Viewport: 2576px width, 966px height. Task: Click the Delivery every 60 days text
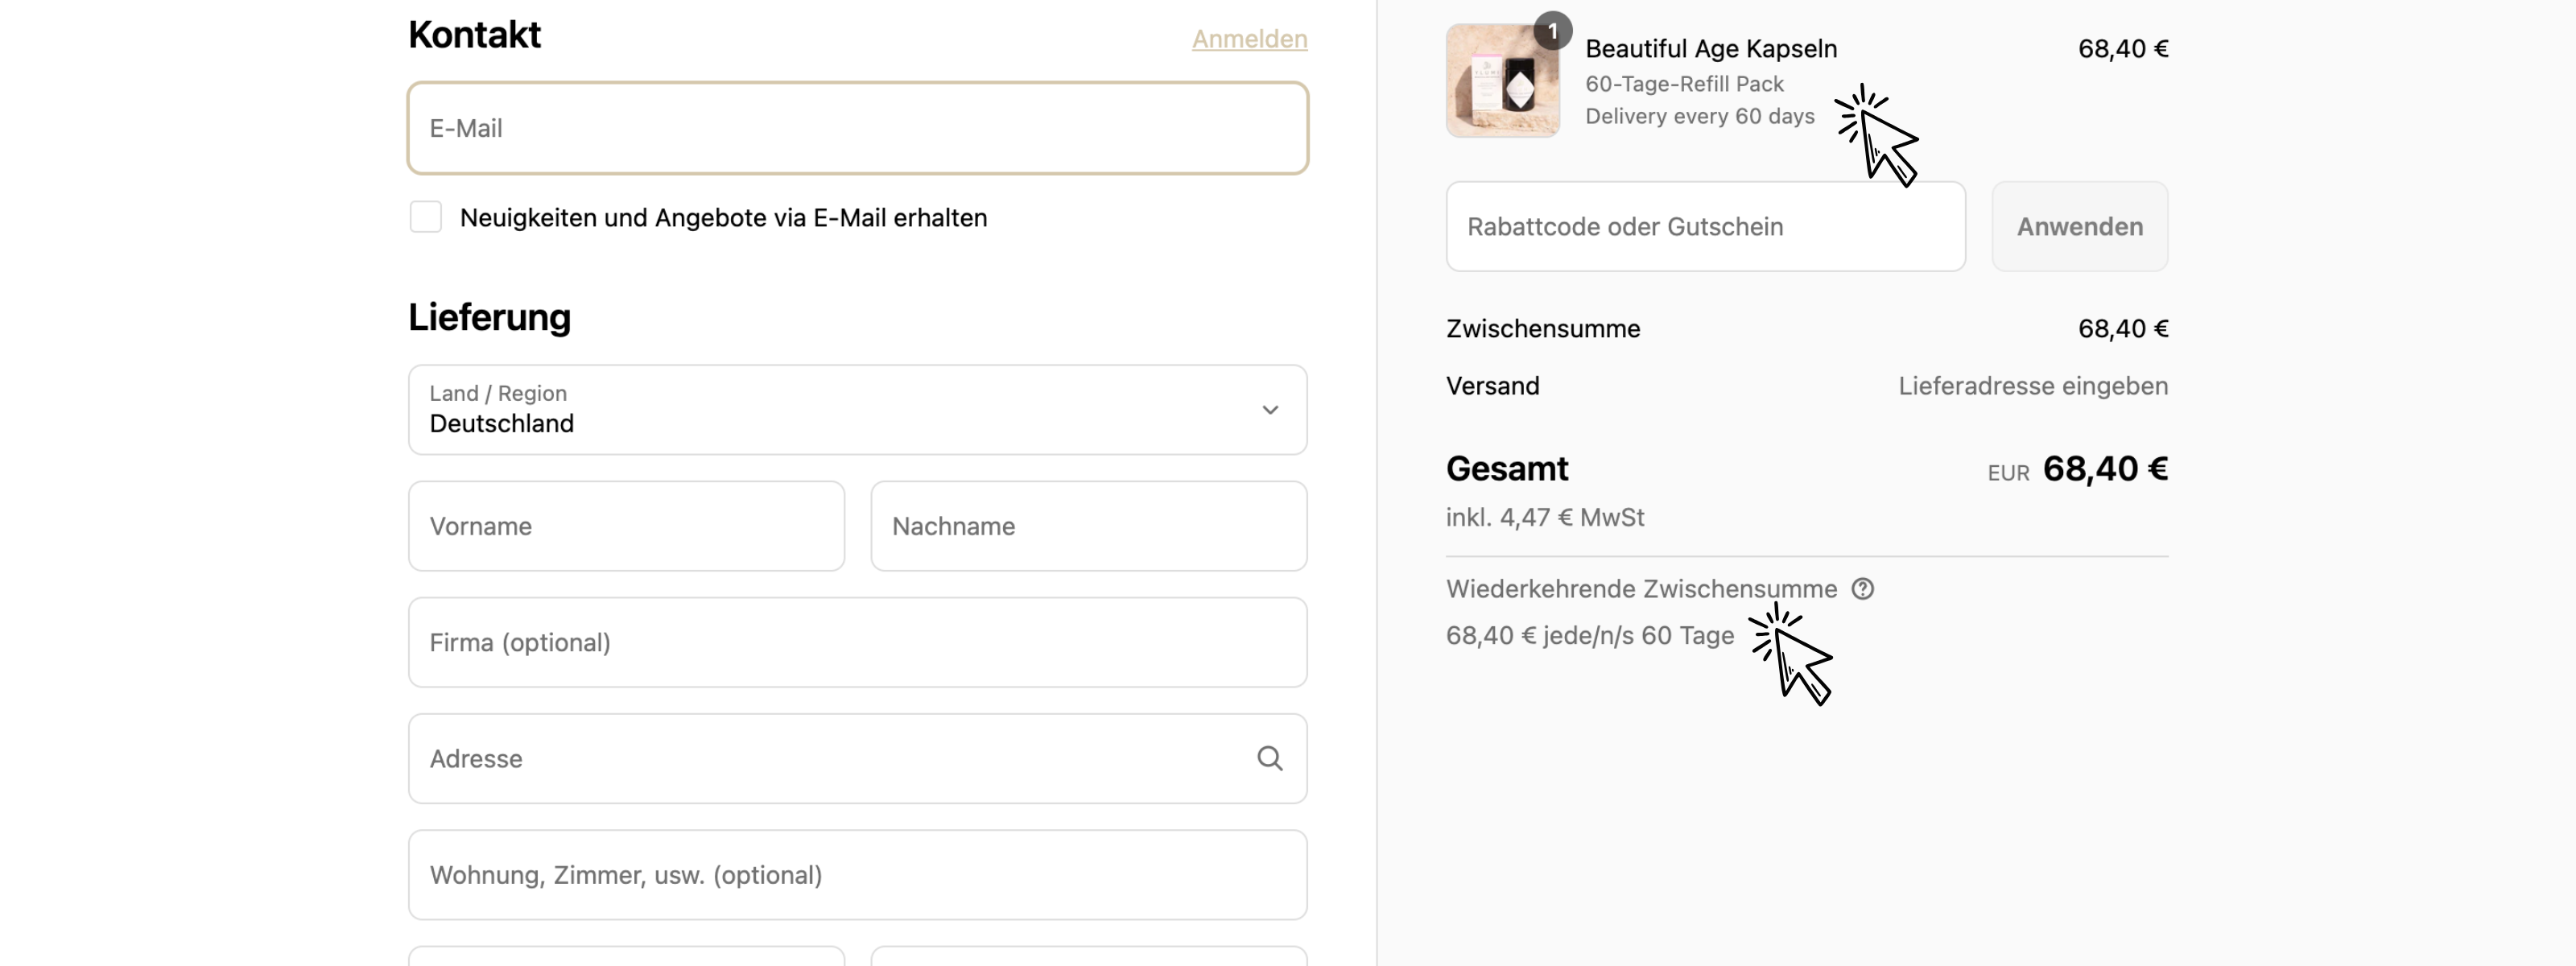1700,116
